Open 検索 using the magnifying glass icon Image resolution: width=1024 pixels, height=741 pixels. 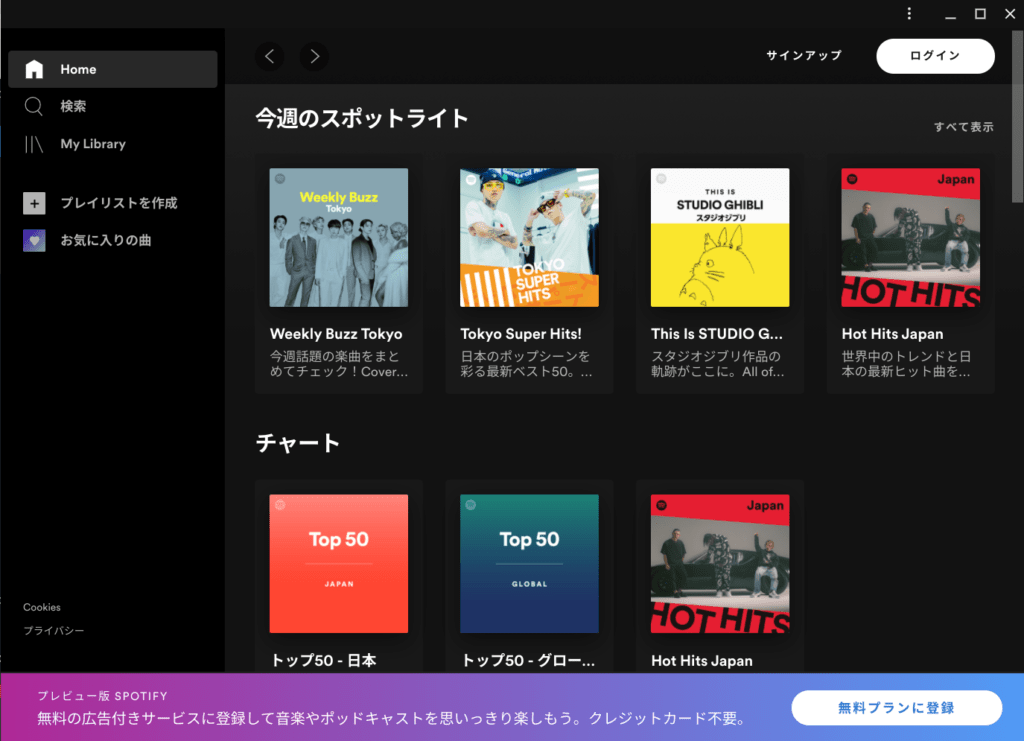[34, 106]
